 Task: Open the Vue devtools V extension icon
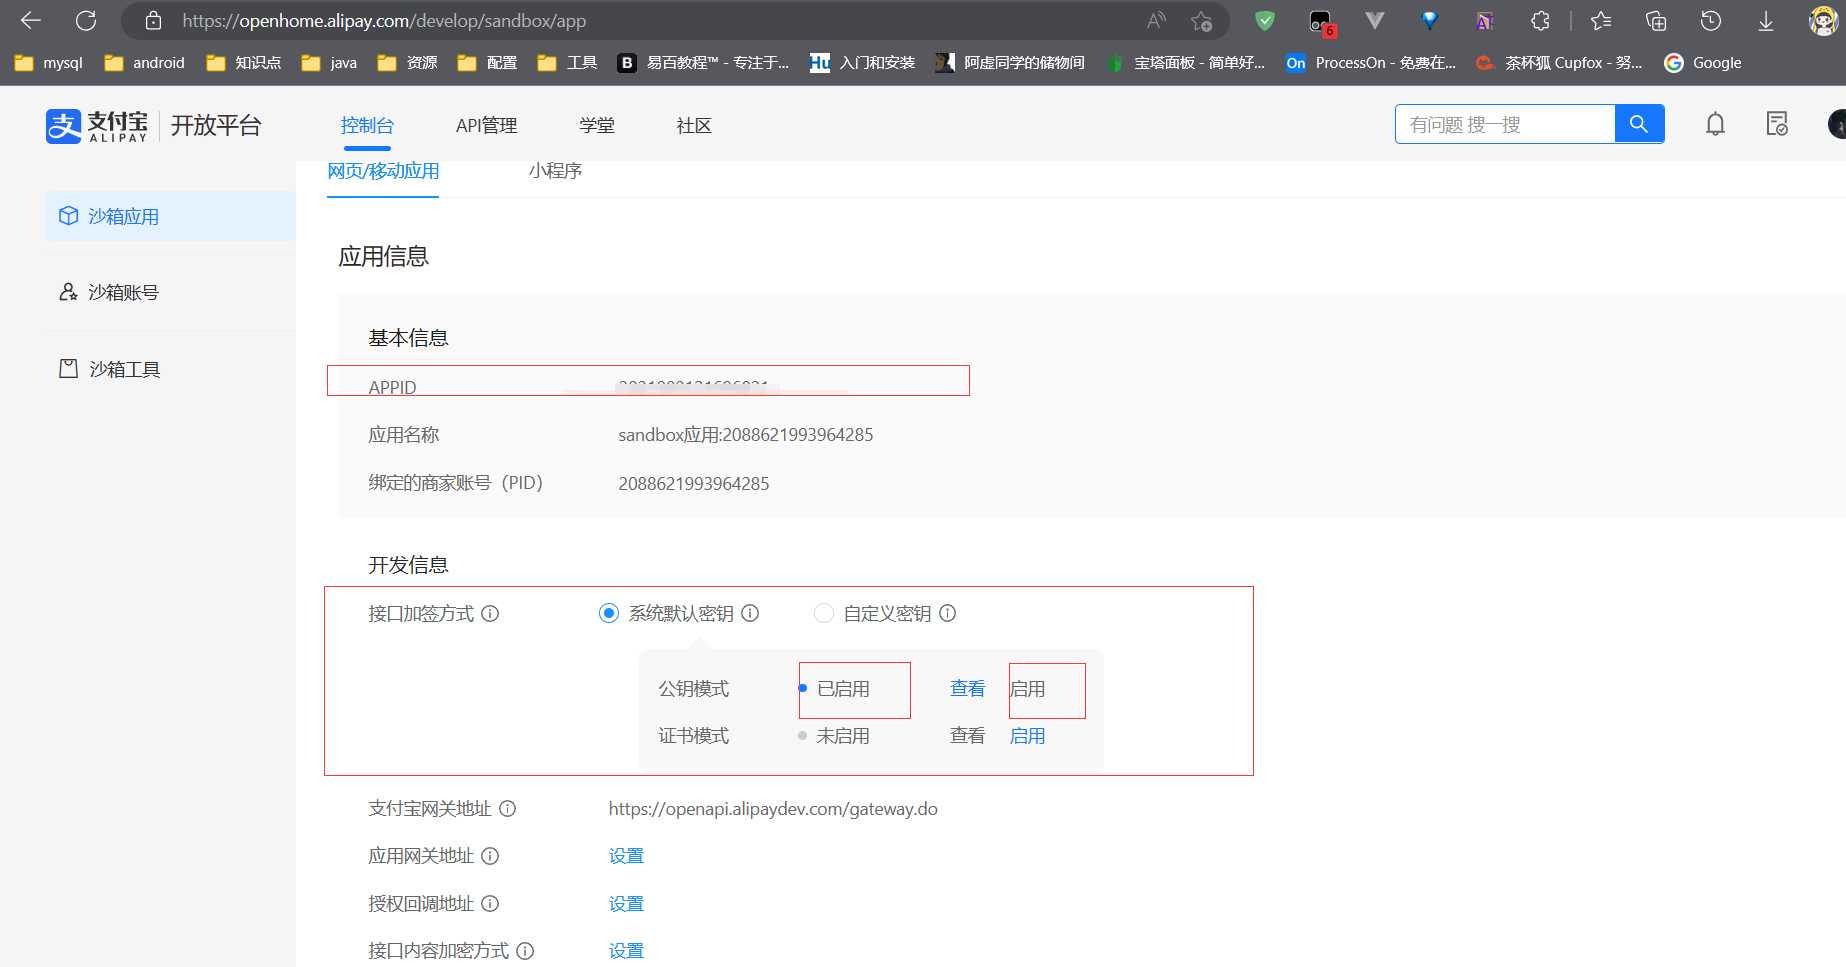coord(1375,20)
